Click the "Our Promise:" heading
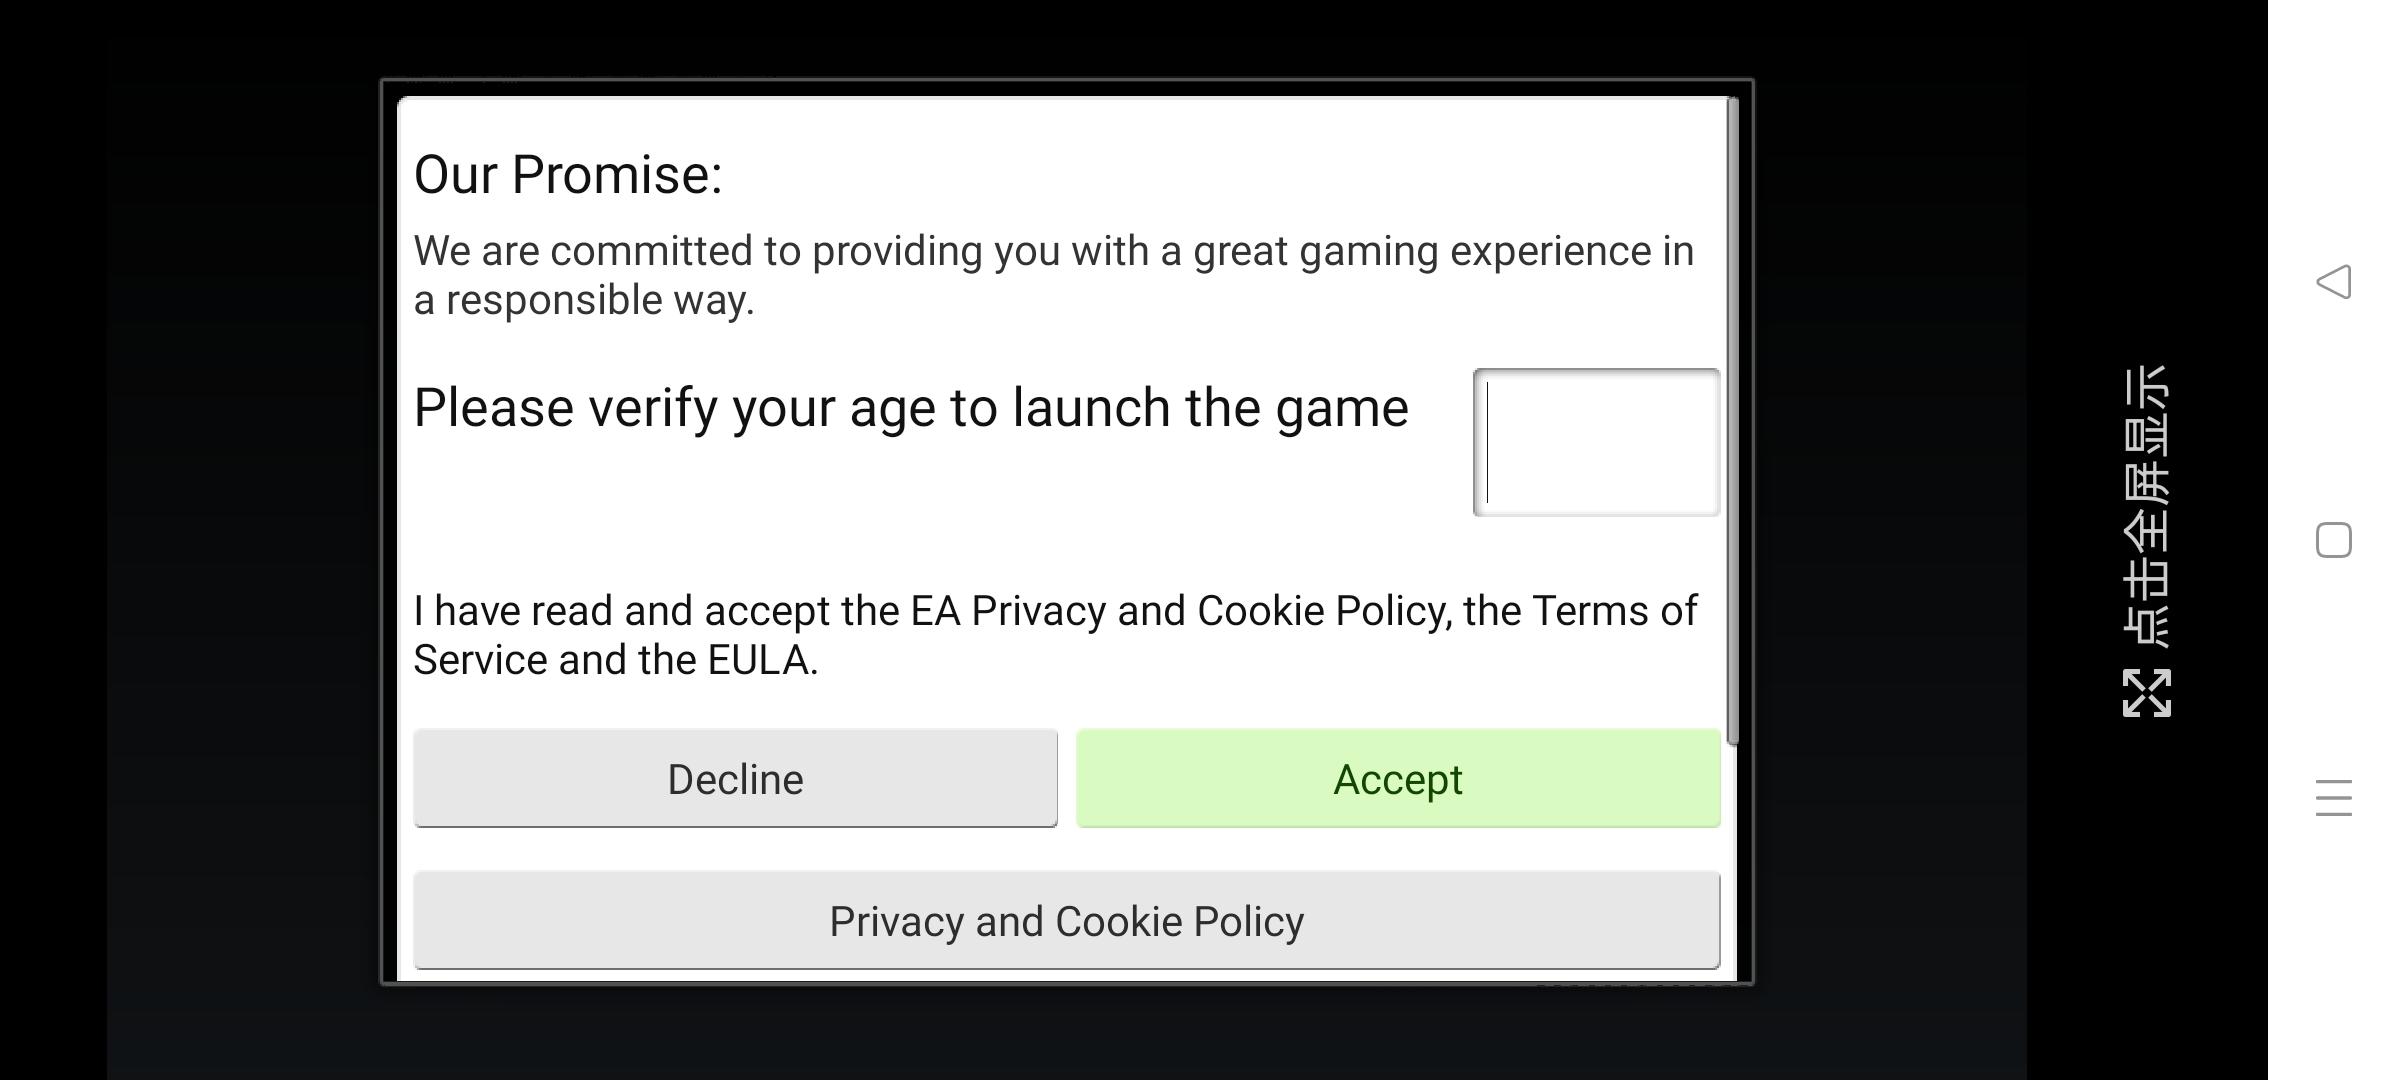 (x=568, y=175)
